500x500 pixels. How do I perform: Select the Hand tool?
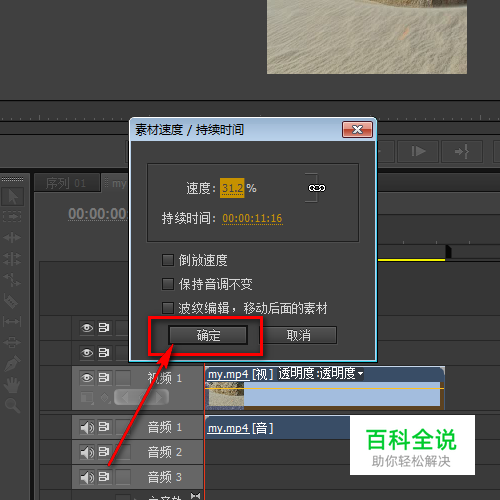click(12, 384)
